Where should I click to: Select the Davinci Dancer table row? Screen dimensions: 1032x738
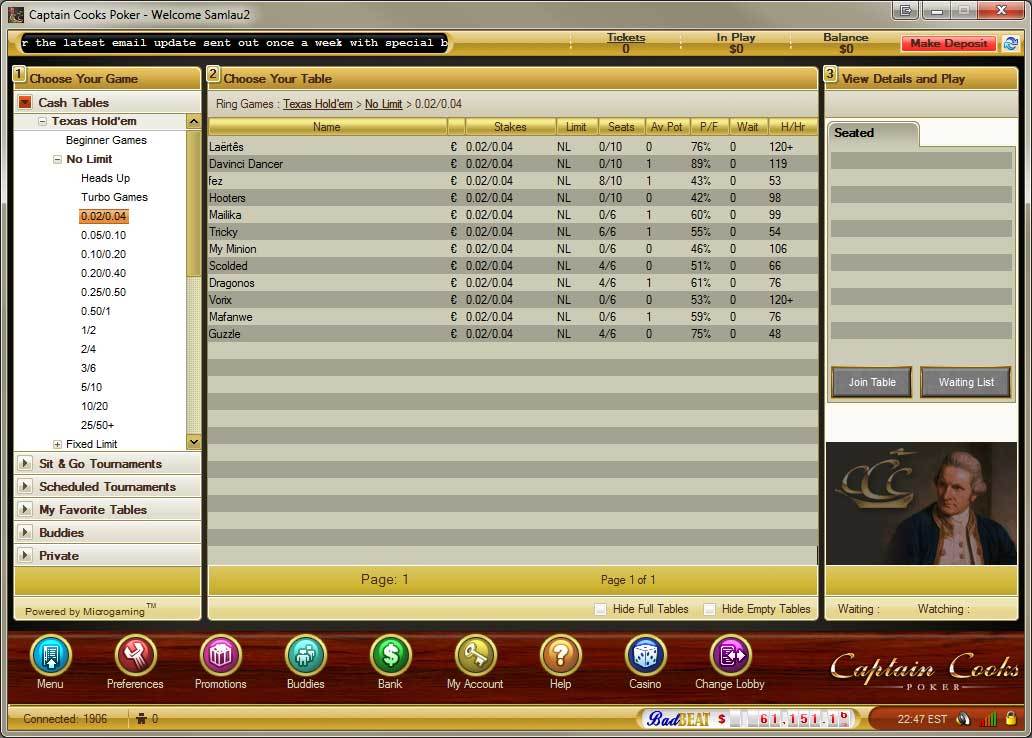tap(513, 164)
